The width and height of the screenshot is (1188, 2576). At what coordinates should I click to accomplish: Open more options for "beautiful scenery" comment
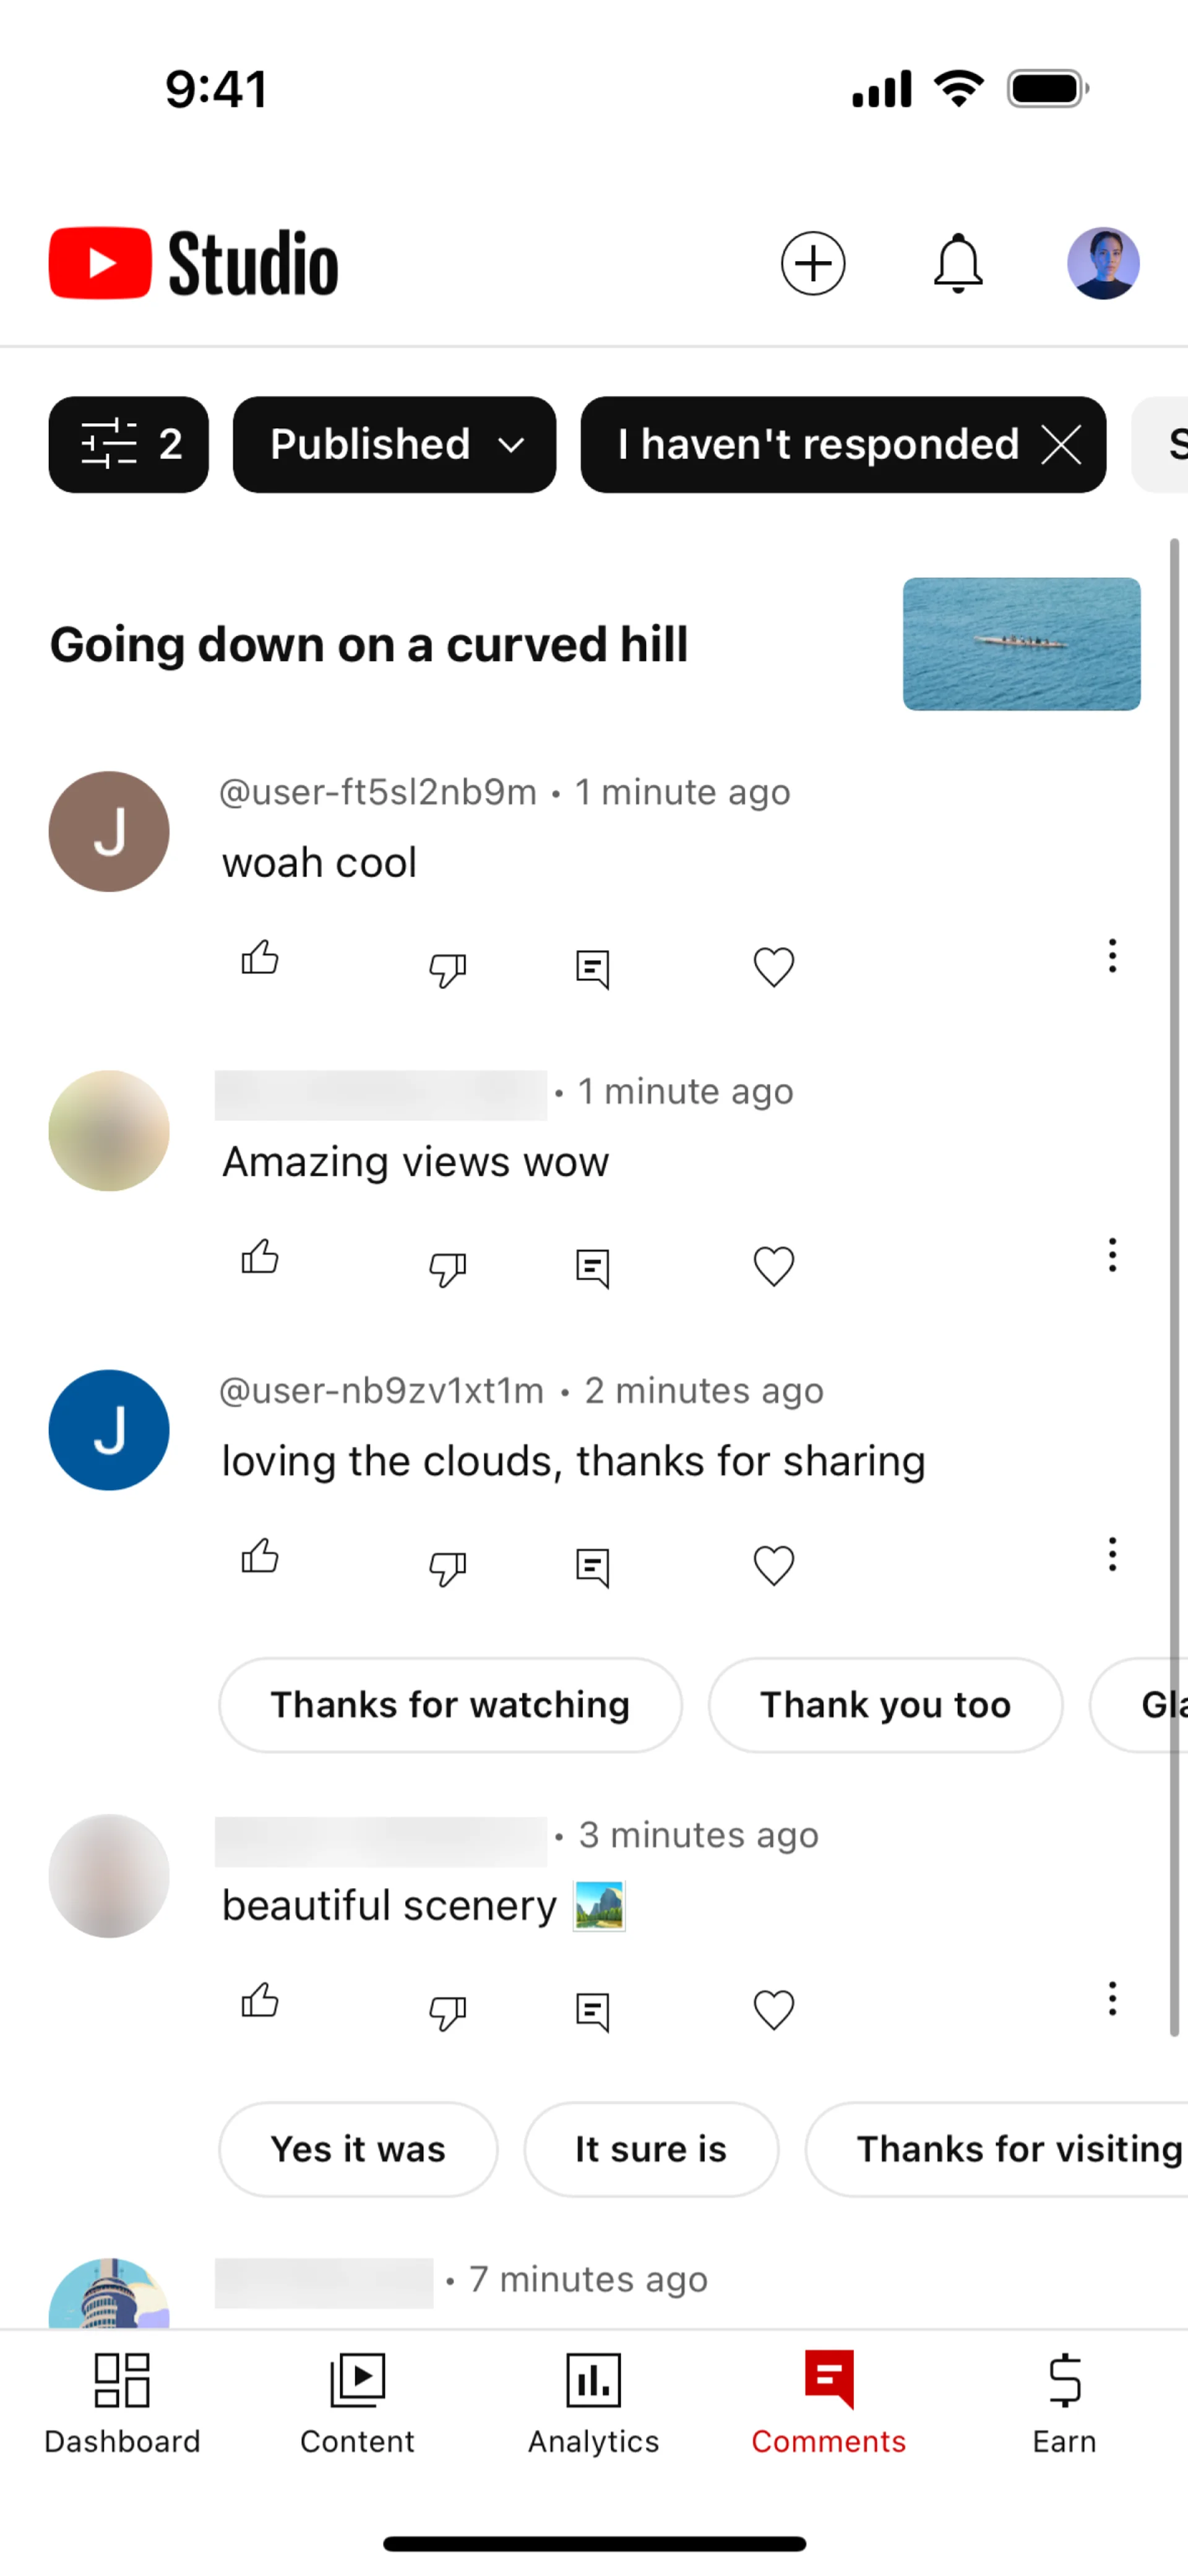pyautogui.click(x=1111, y=1999)
